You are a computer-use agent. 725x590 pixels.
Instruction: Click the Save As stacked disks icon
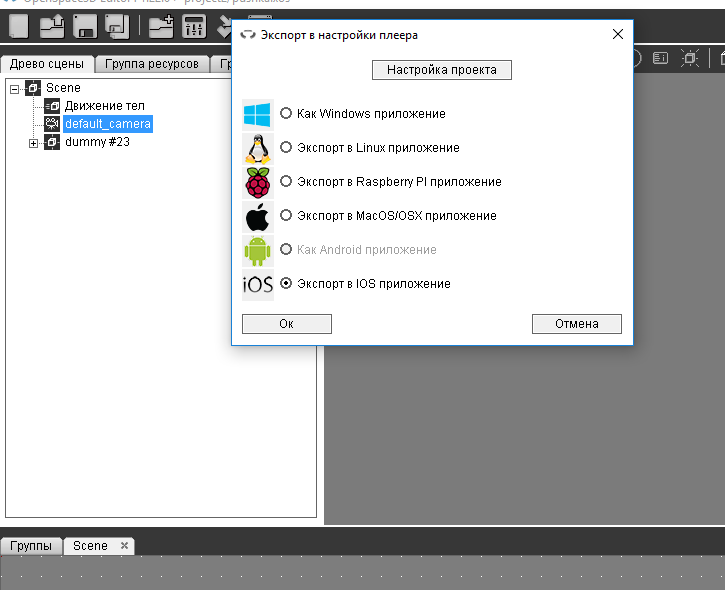[x=117, y=26]
